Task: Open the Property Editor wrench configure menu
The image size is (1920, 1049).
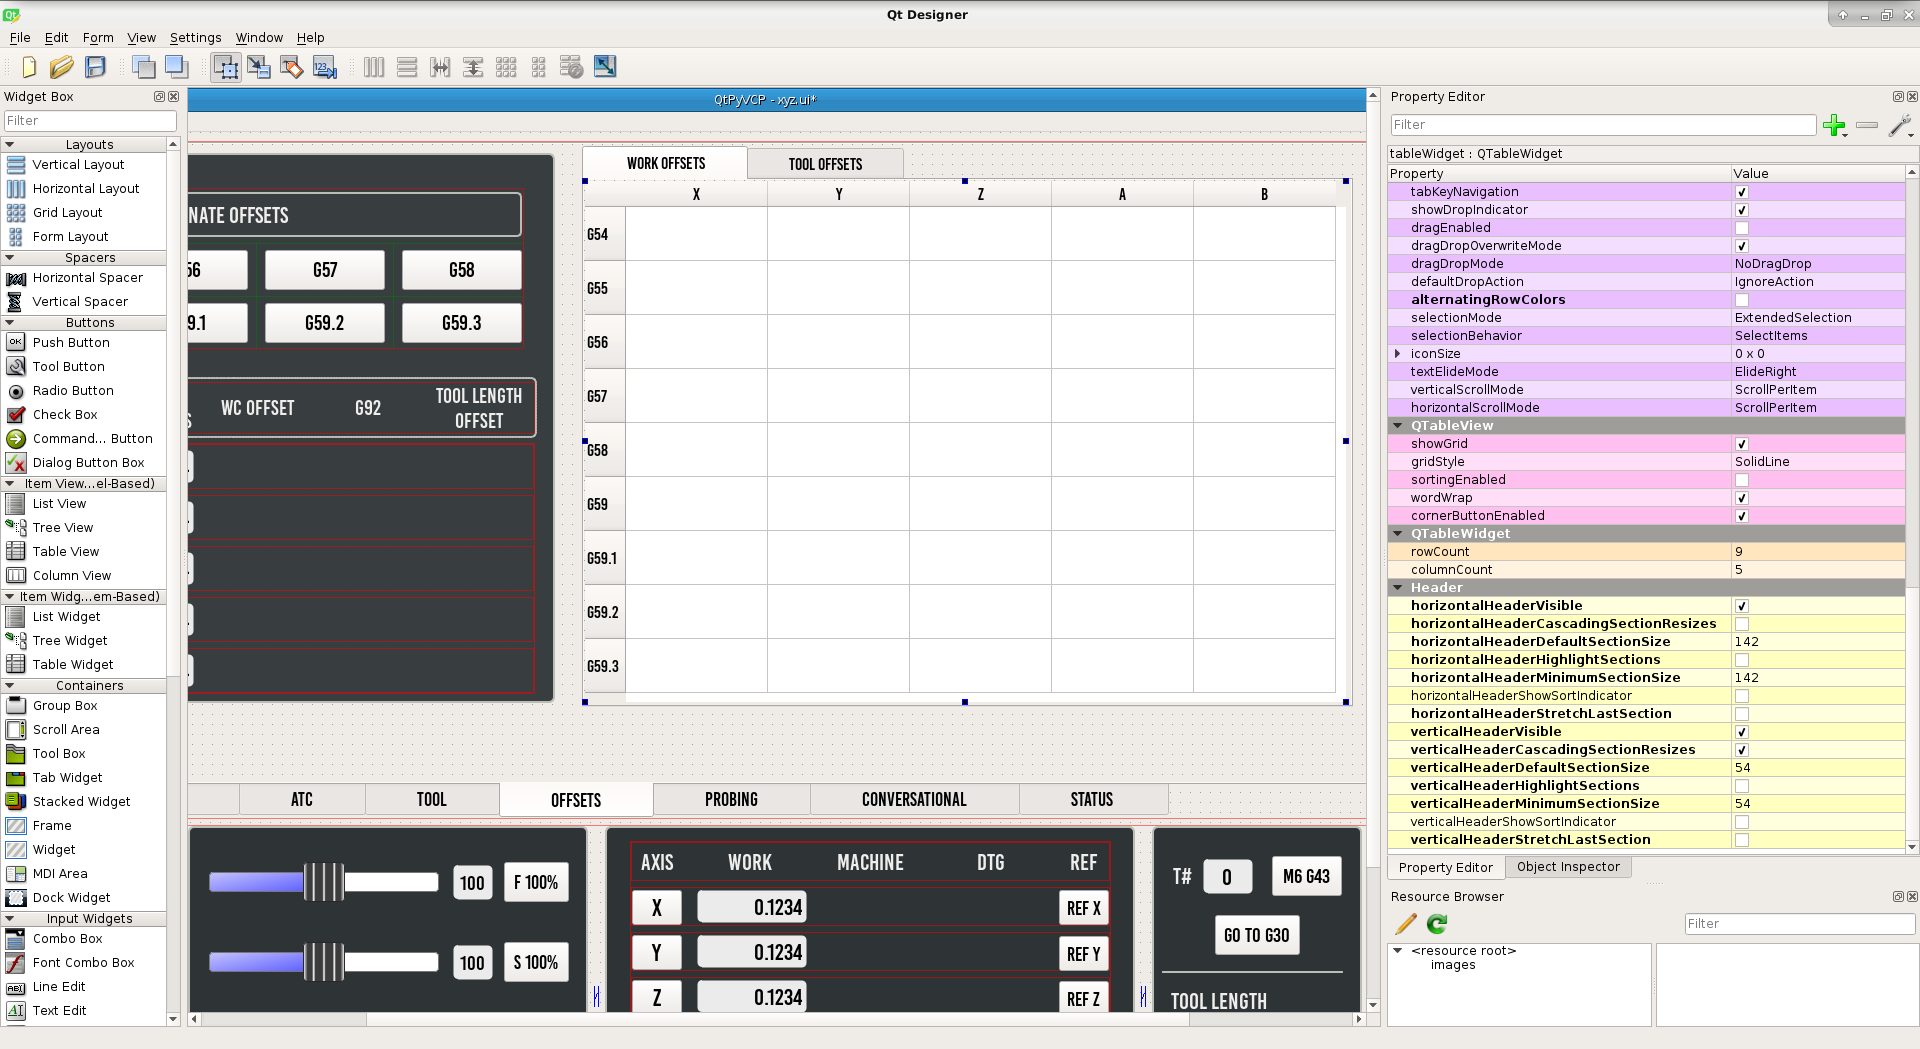Action: (1900, 125)
